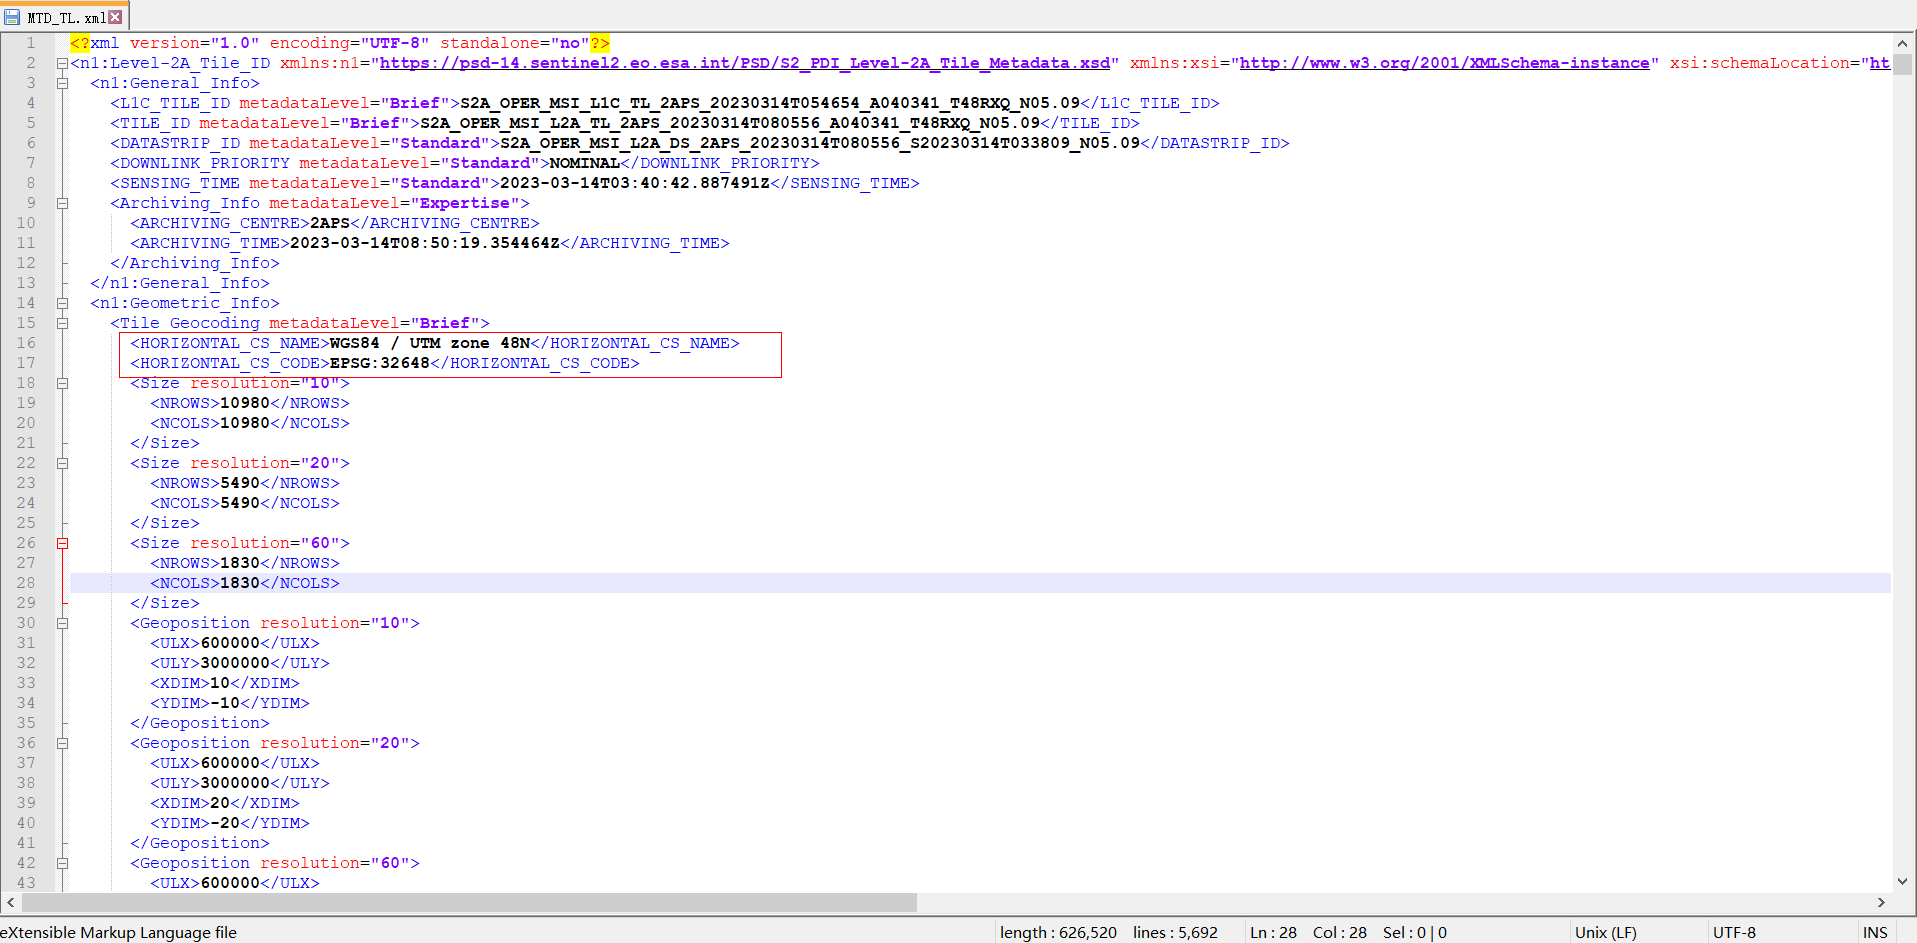Collapse the Geoposition resolution="10" fold marker
The width and height of the screenshot is (1917, 943).
[62, 623]
